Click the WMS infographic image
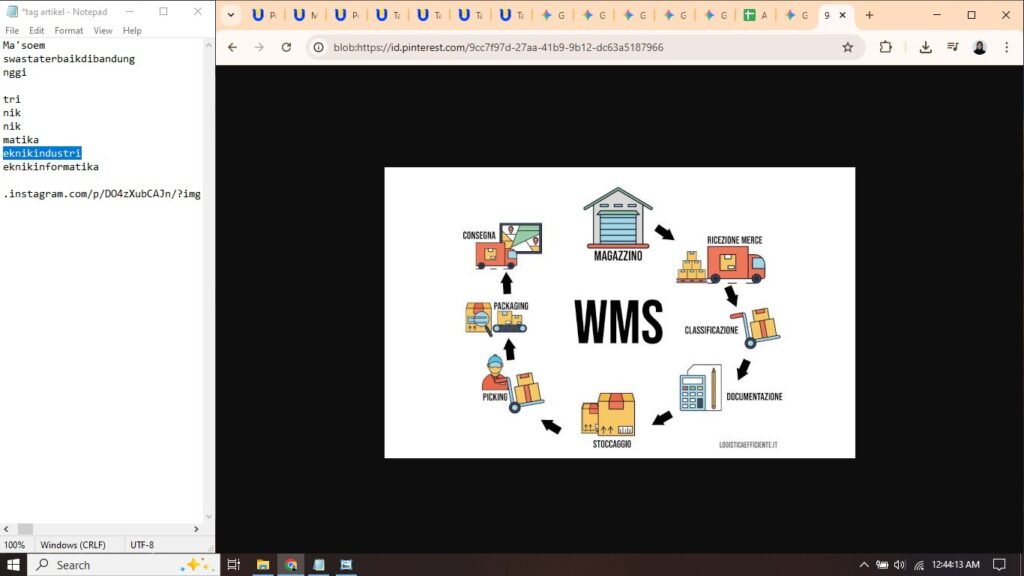The image size is (1024, 576). coord(619,312)
